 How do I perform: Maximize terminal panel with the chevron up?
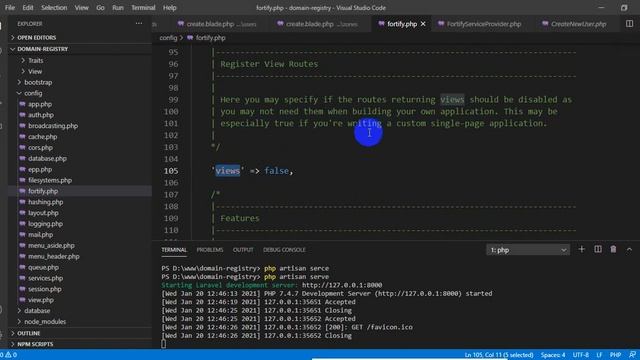pyautogui.click(x=629, y=249)
